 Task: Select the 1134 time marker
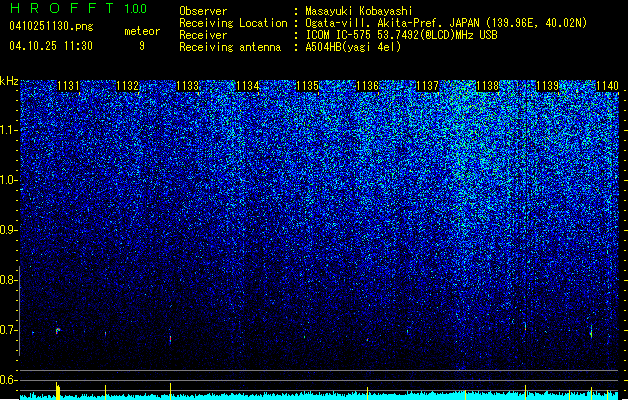[248, 86]
